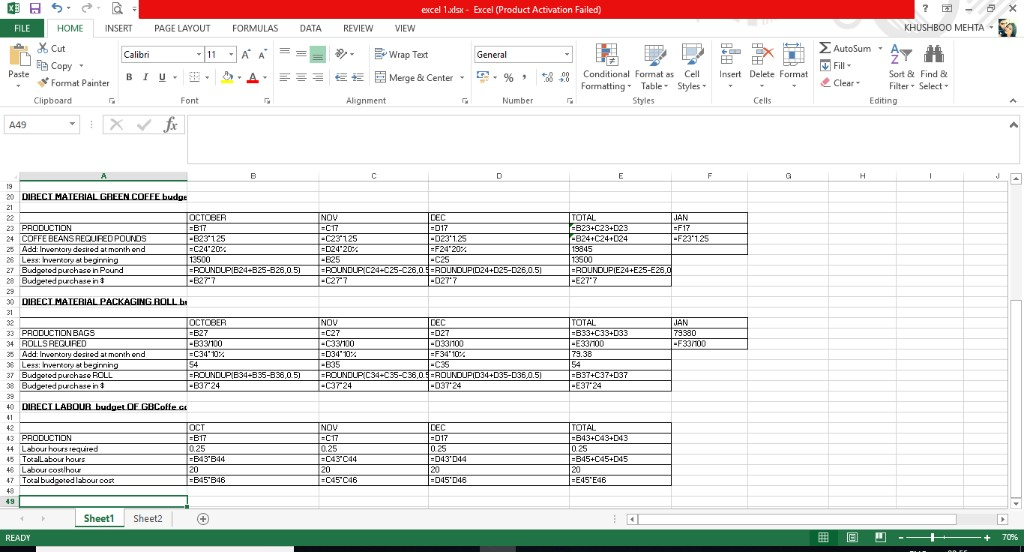Click the Redo arrow in quick access toolbar
The height and width of the screenshot is (552, 1024).
pos(86,8)
